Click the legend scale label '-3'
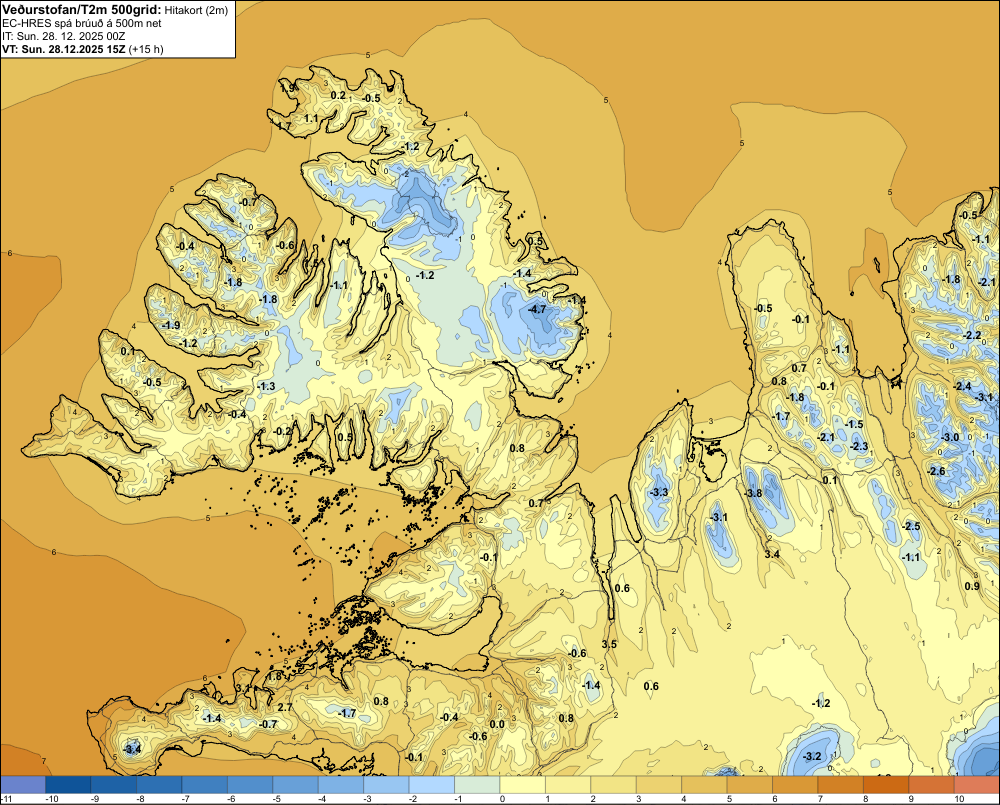The height and width of the screenshot is (805, 1000). [x=367, y=799]
